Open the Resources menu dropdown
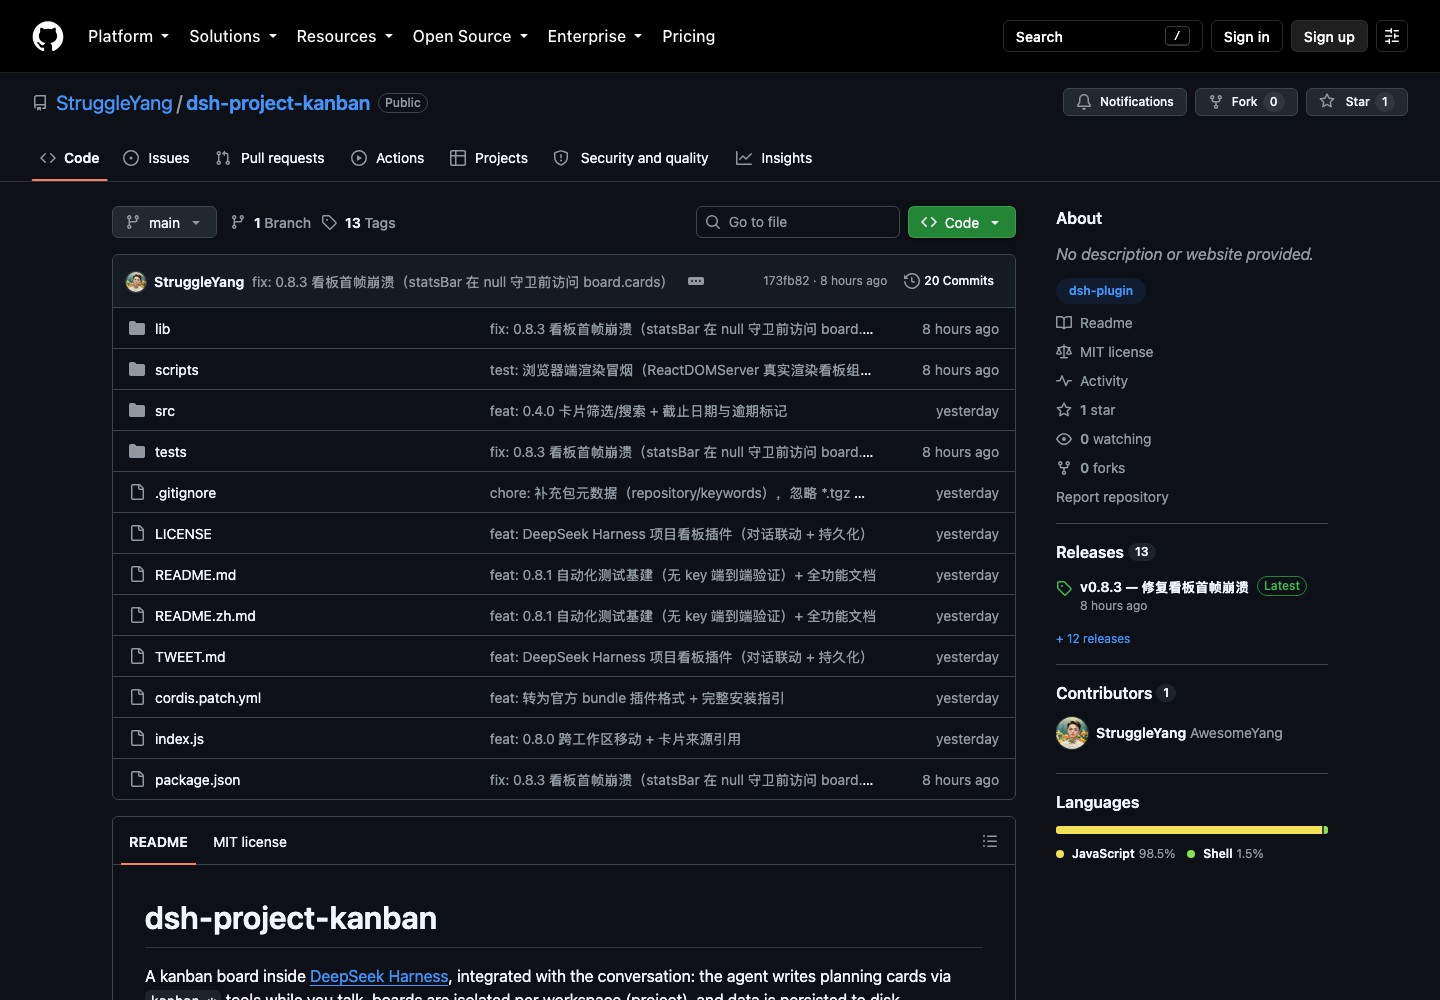1440x1000 pixels. click(345, 36)
